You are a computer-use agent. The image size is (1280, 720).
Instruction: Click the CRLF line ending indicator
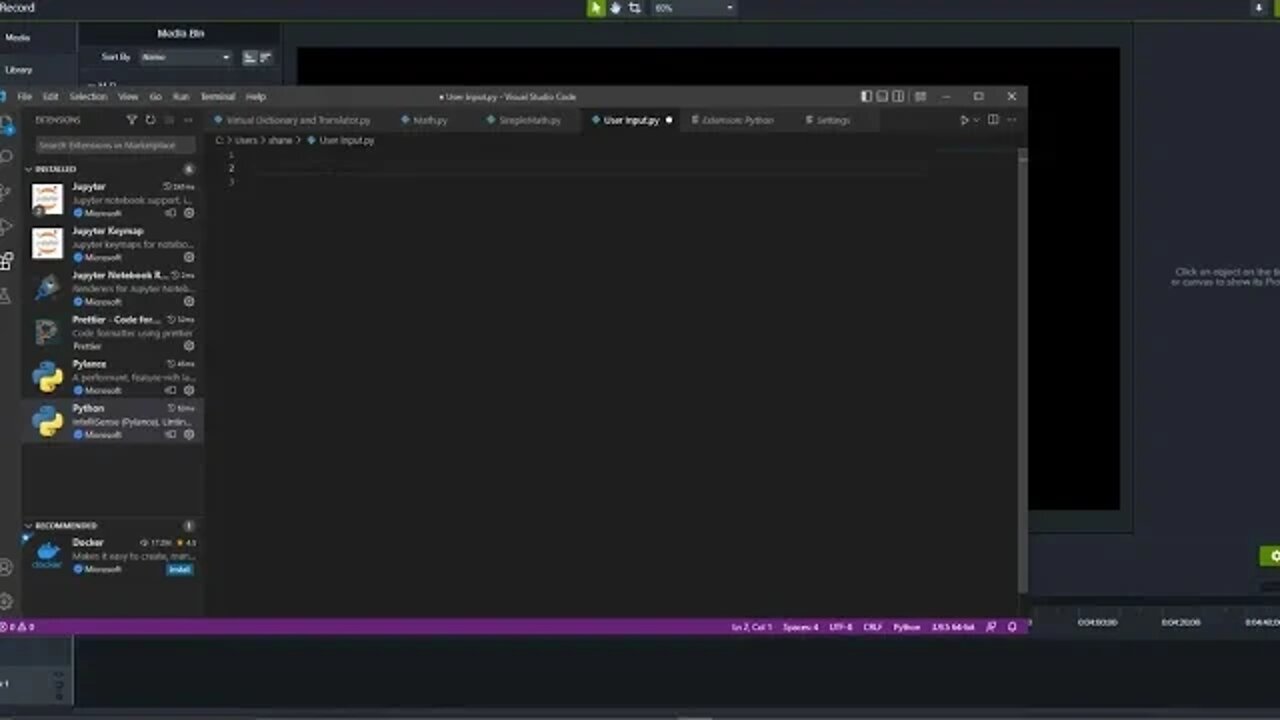click(x=873, y=627)
